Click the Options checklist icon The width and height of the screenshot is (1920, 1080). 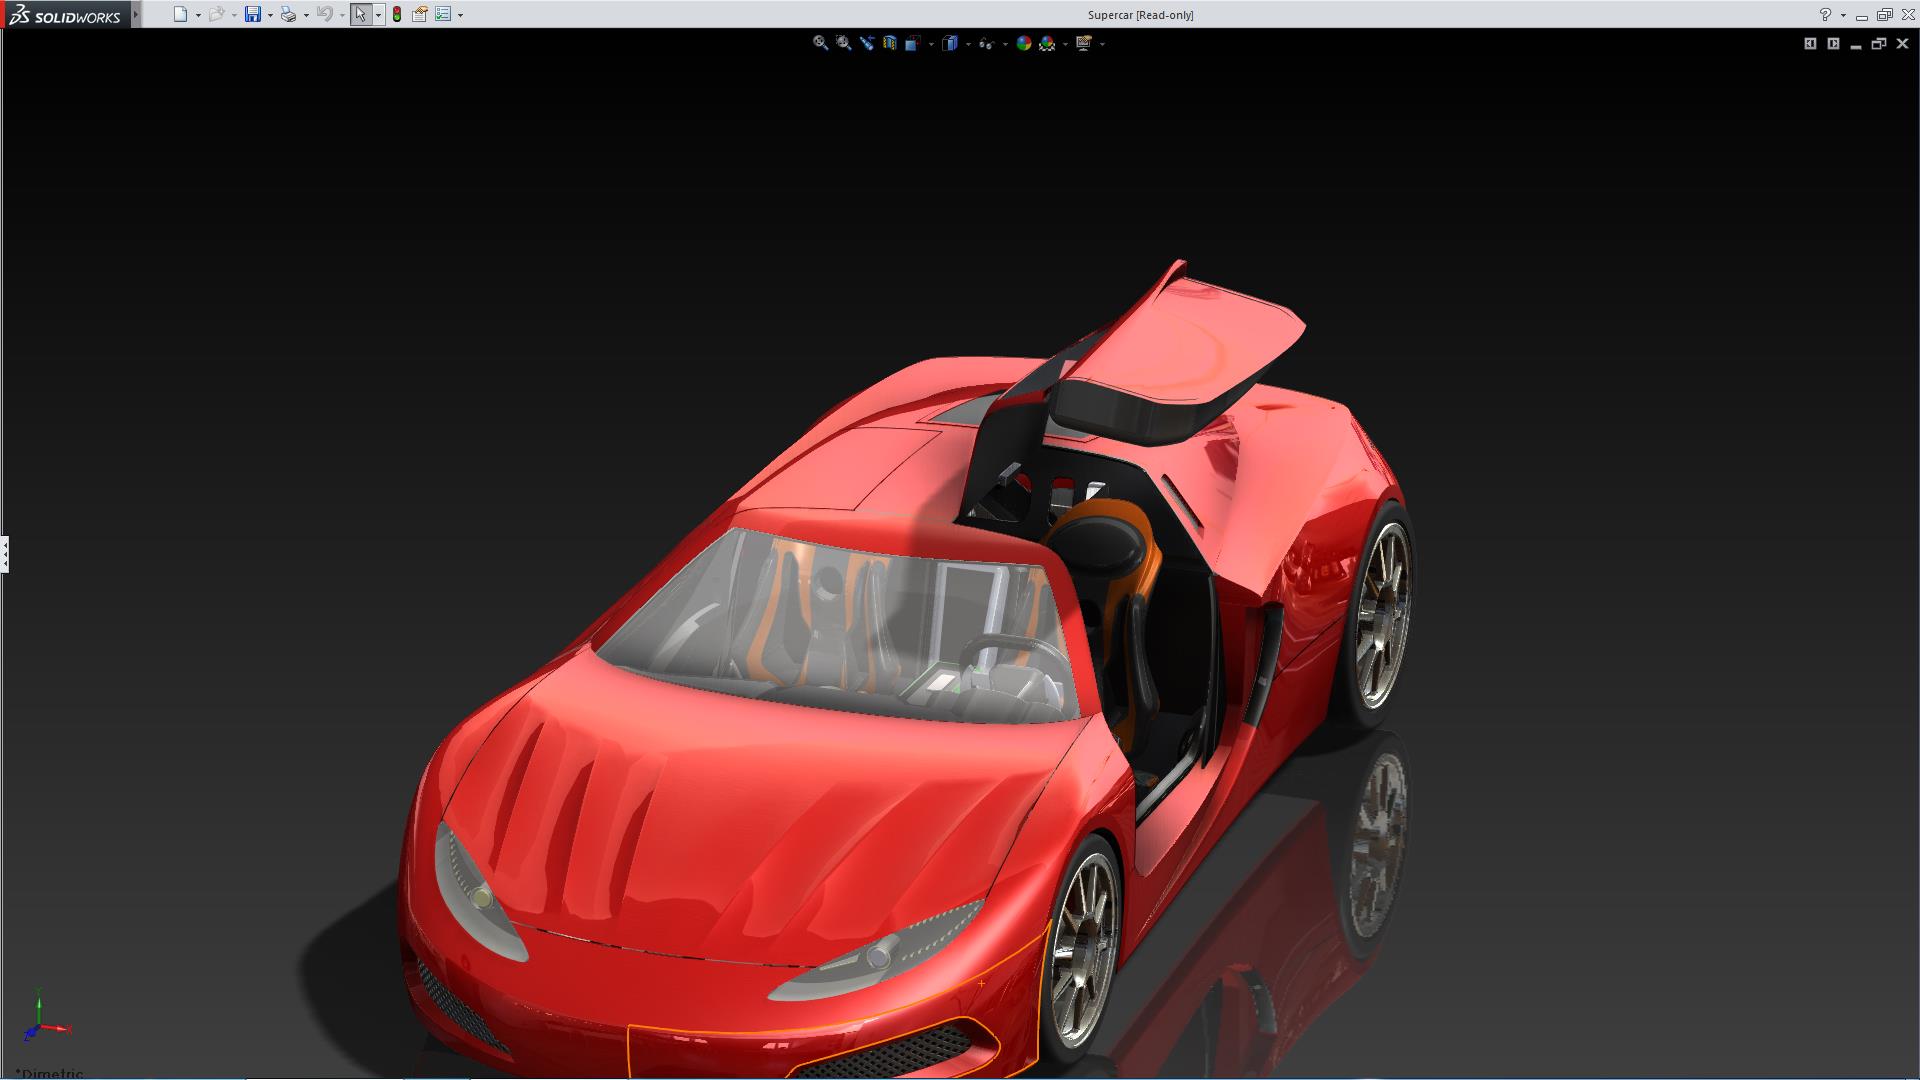click(443, 14)
